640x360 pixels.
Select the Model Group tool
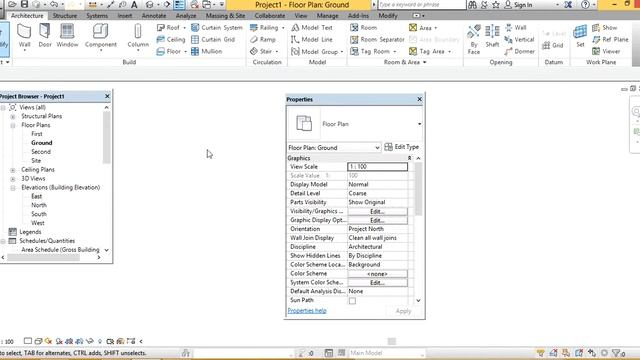coord(317,52)
